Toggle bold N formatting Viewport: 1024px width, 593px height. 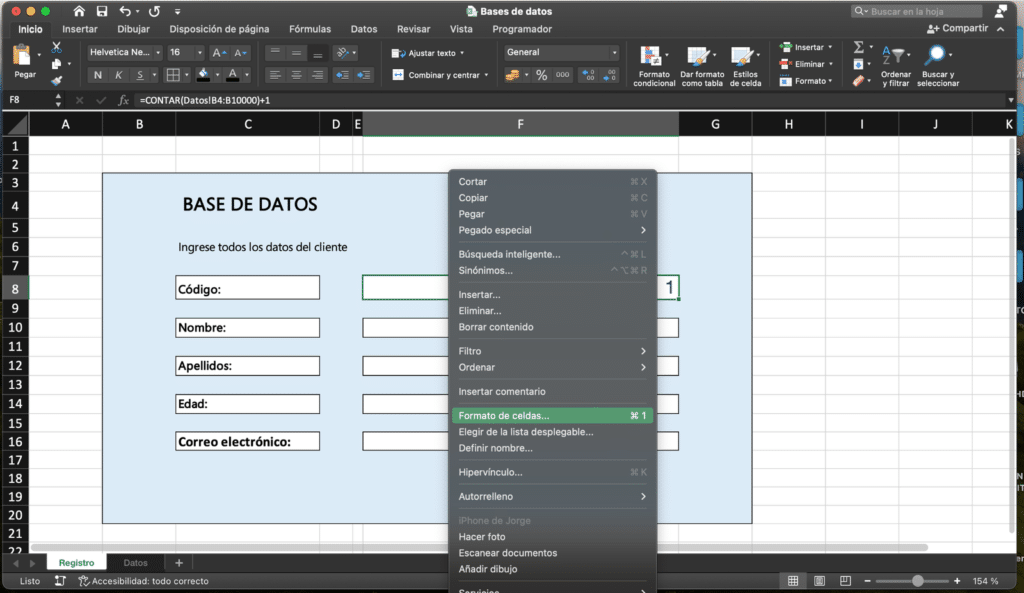click(x=97, y=75)
